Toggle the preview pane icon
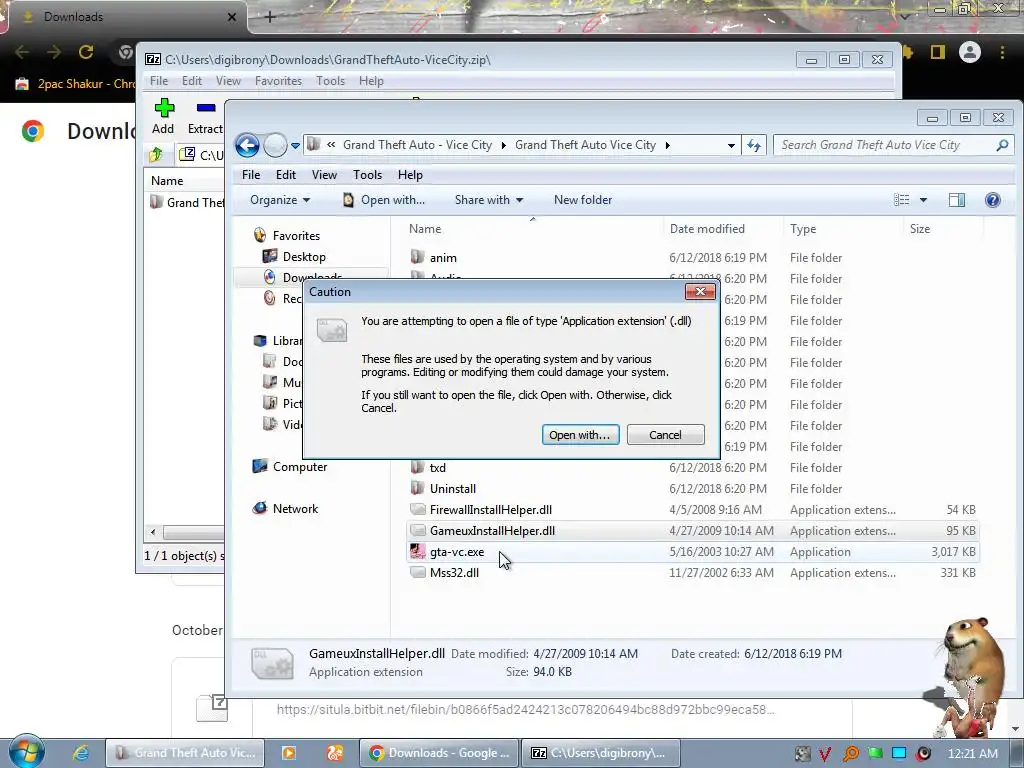Viewport: 1024px width, 768px height. (957, 200)
